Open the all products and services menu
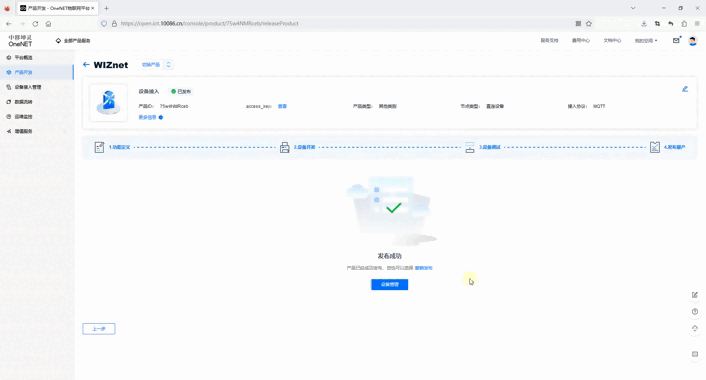The height and width of the screenshot is (380, 706). pos(73,41)
